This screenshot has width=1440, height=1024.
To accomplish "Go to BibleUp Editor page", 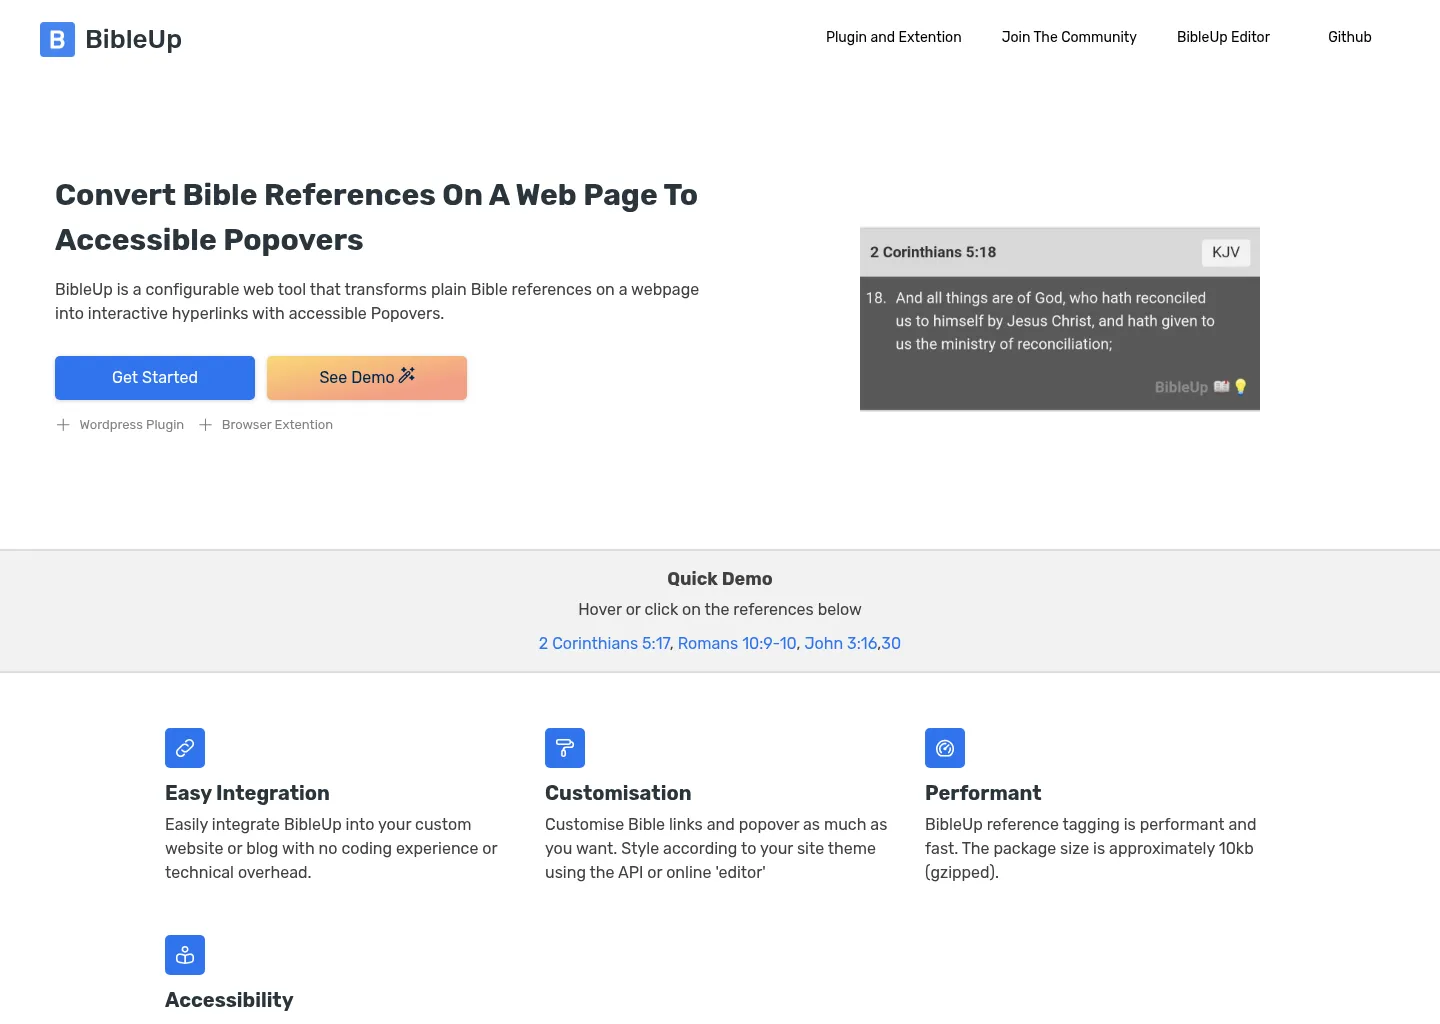I will click(1222, 37).
